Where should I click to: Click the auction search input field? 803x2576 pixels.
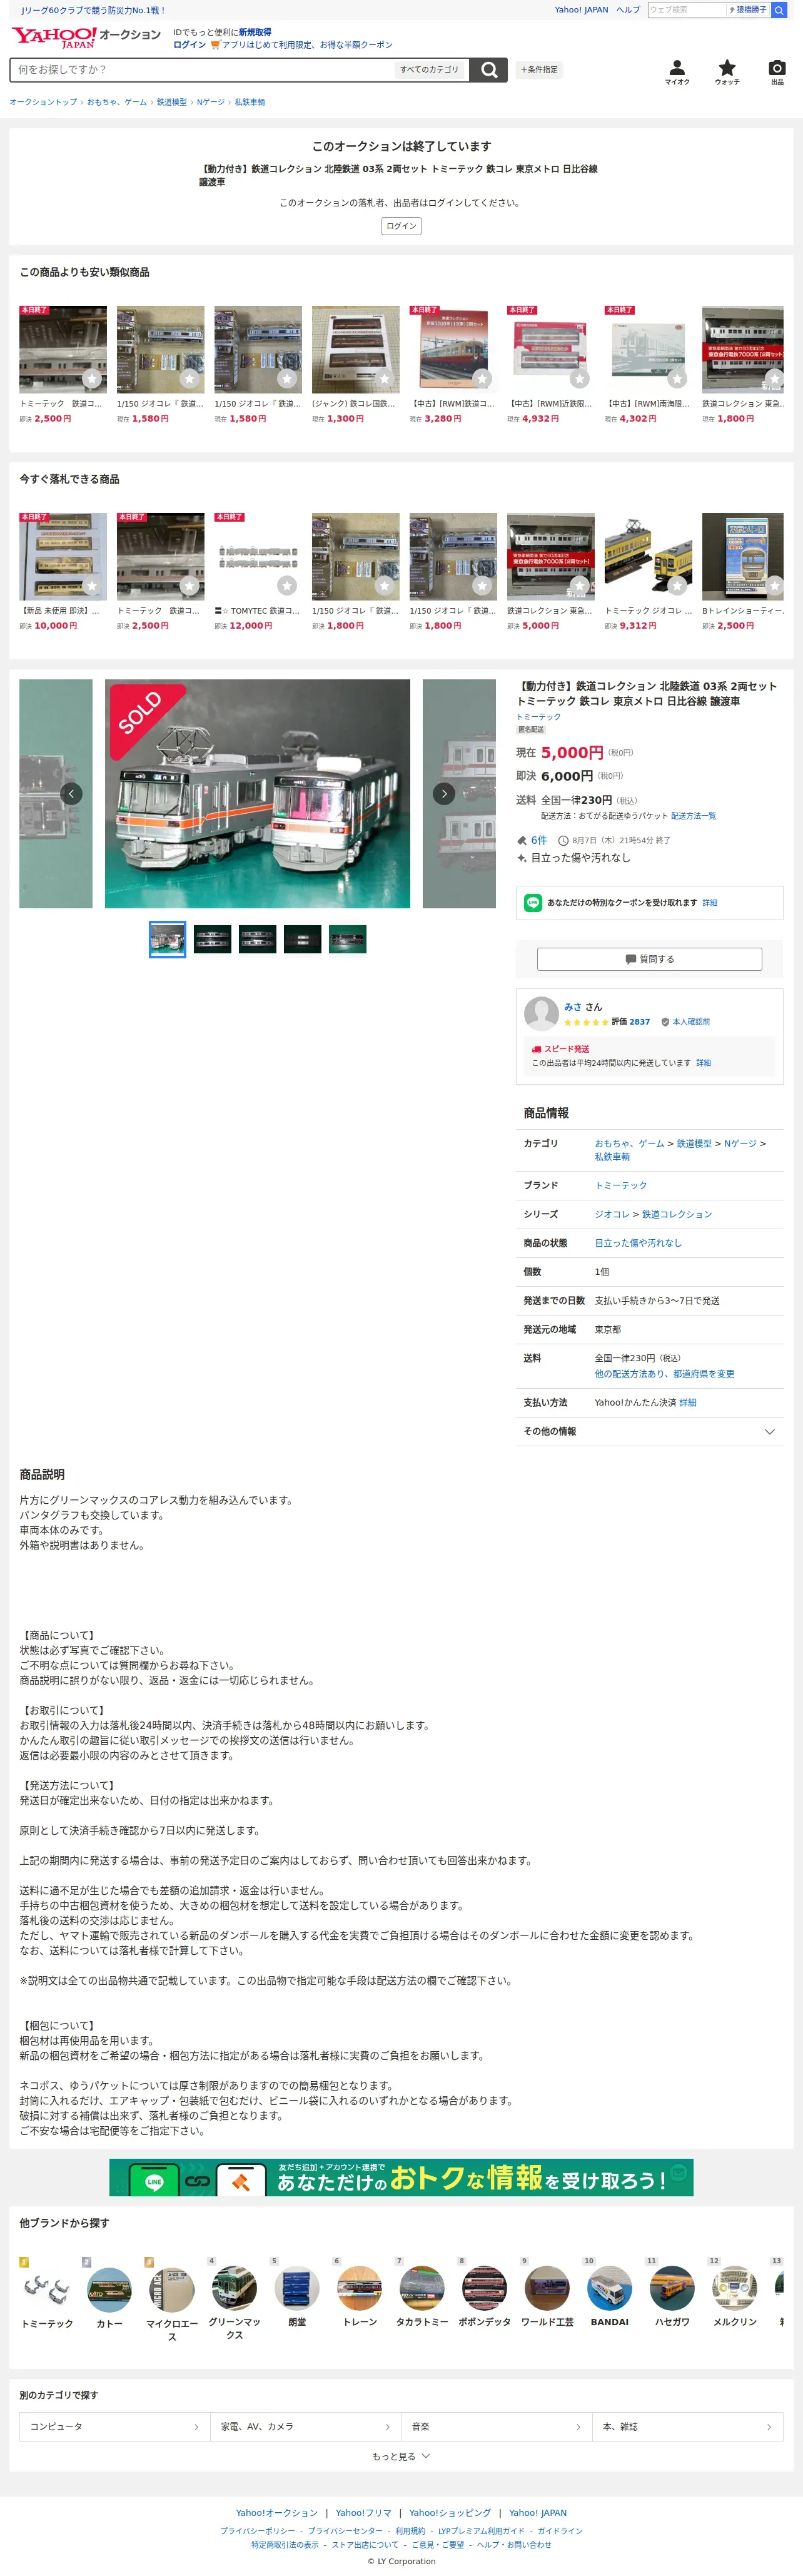point(202,70)
